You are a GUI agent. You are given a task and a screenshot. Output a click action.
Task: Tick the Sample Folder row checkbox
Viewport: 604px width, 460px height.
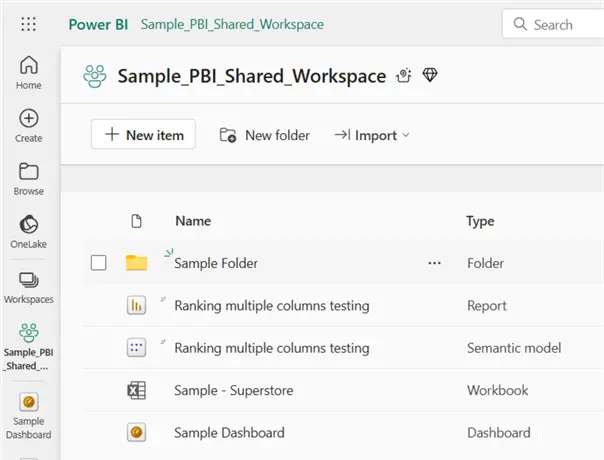point(99,263)
